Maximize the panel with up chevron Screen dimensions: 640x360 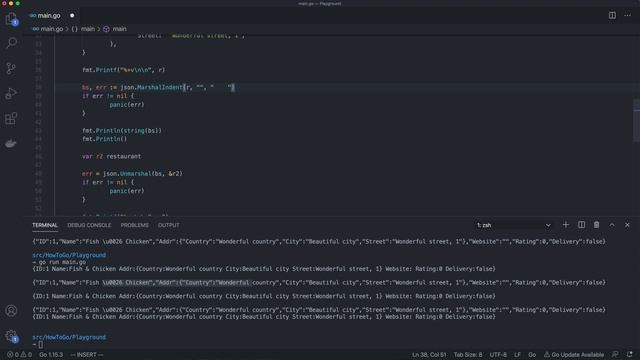[612, 225]
